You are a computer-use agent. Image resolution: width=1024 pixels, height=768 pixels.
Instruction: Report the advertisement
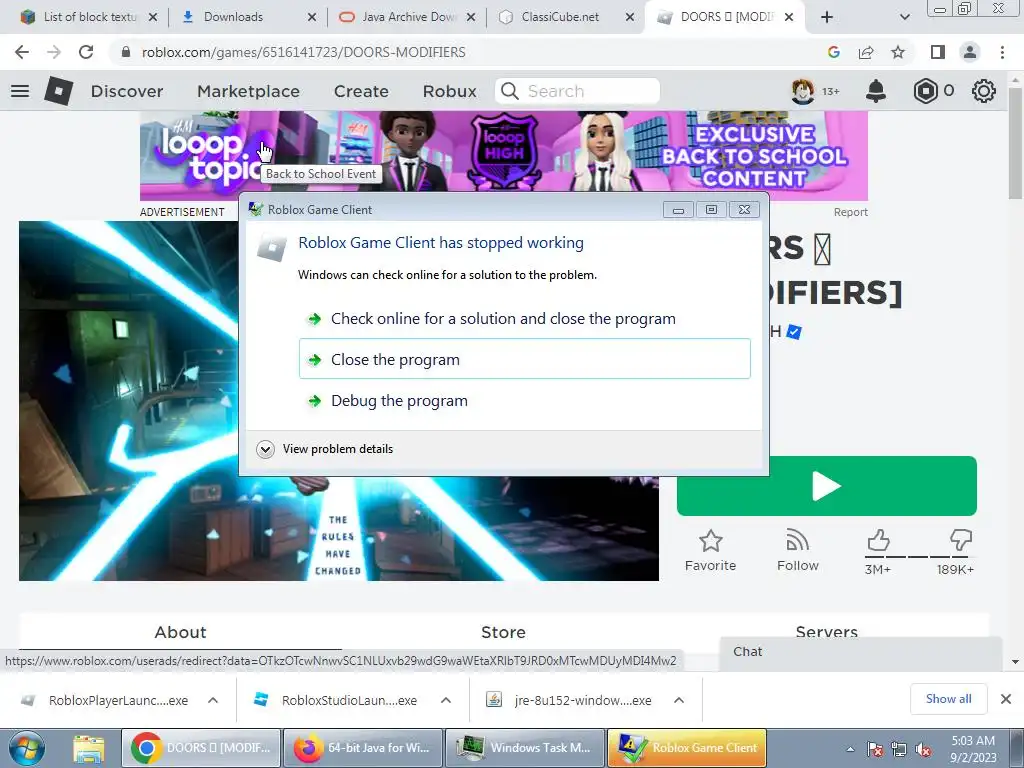[x=850, y=212]
